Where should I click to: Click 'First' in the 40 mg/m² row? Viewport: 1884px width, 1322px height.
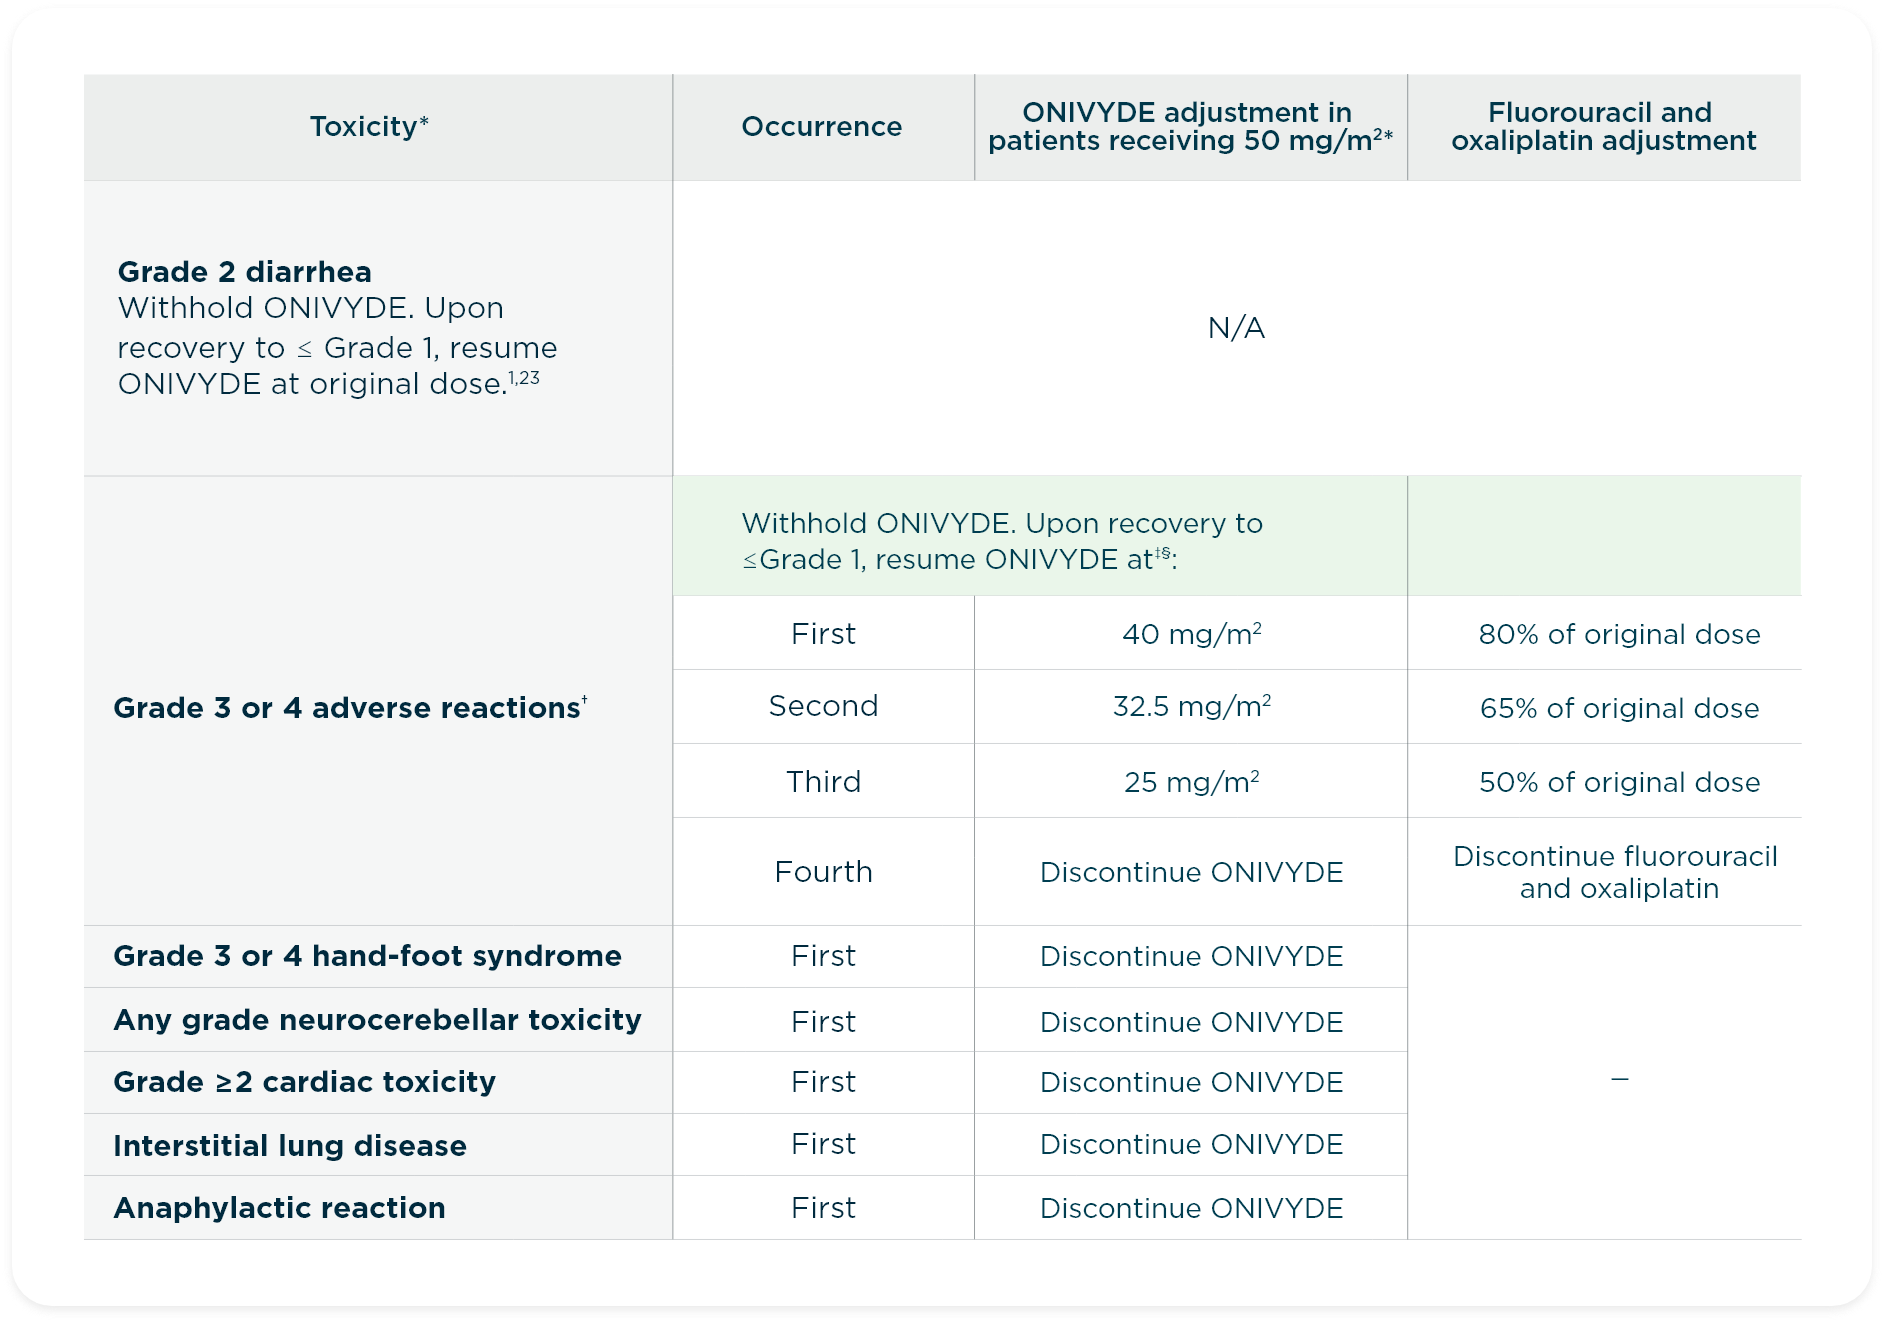[x=823, y=634]
